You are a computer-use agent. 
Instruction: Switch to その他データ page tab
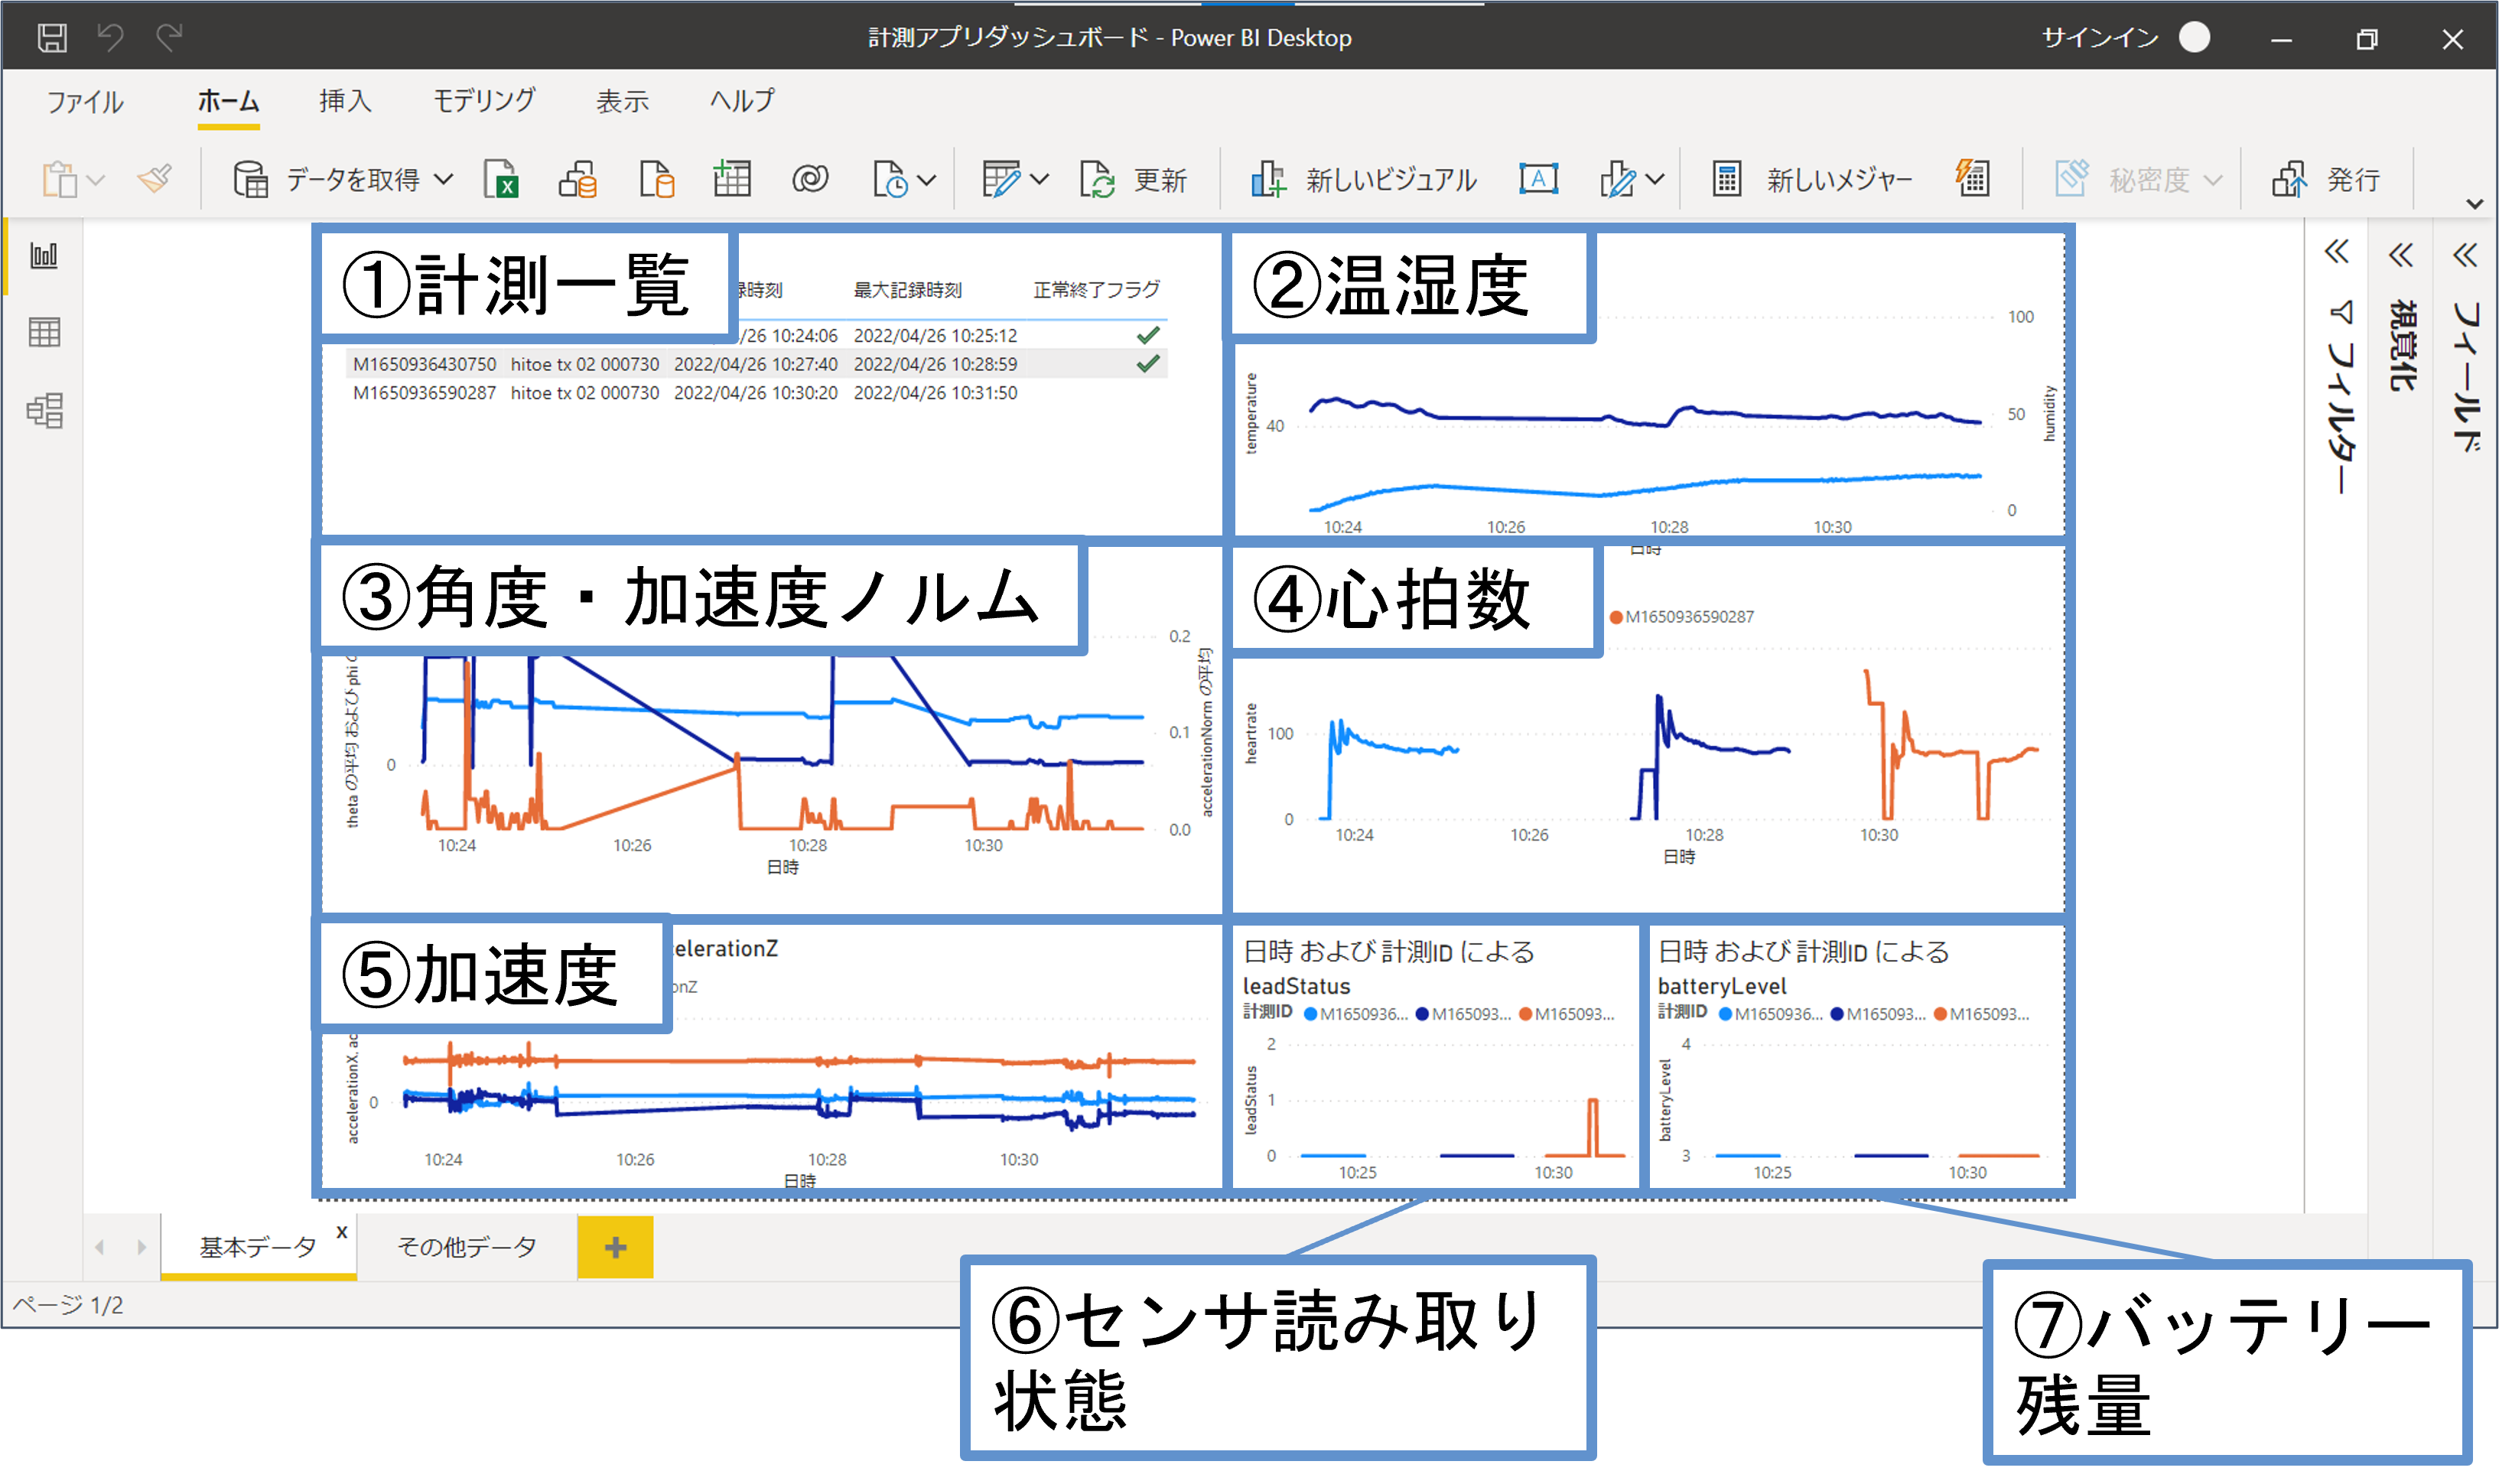coord(467,1247)
